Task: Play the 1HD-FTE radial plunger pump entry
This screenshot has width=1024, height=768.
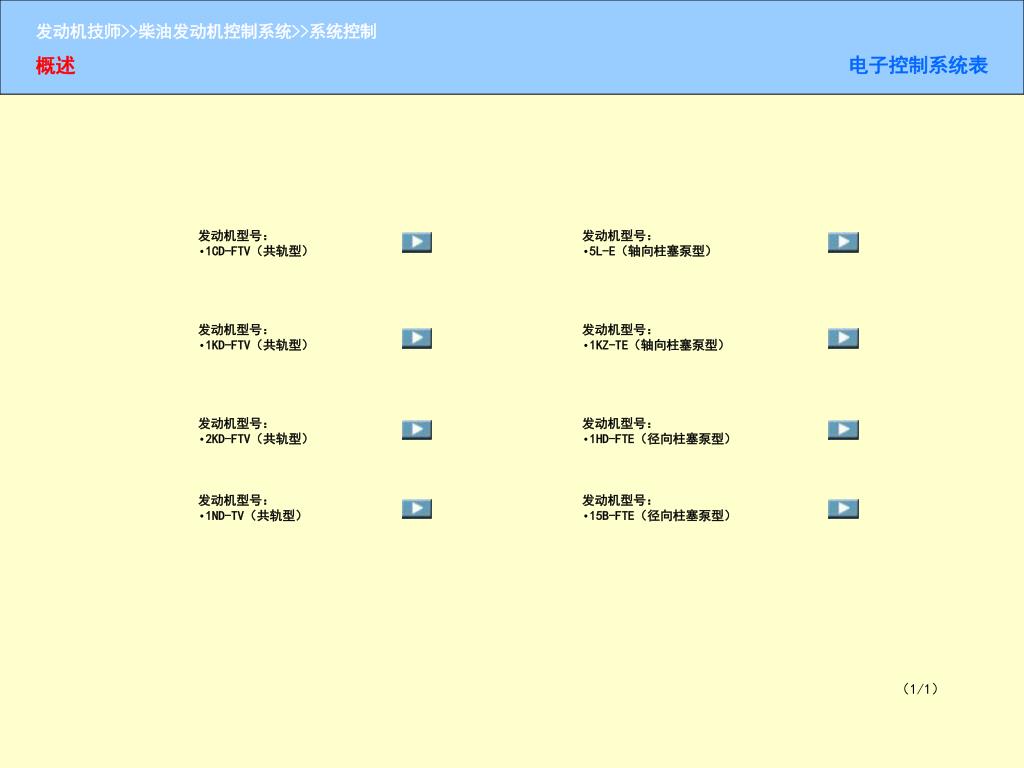Action: coord(843,430)
